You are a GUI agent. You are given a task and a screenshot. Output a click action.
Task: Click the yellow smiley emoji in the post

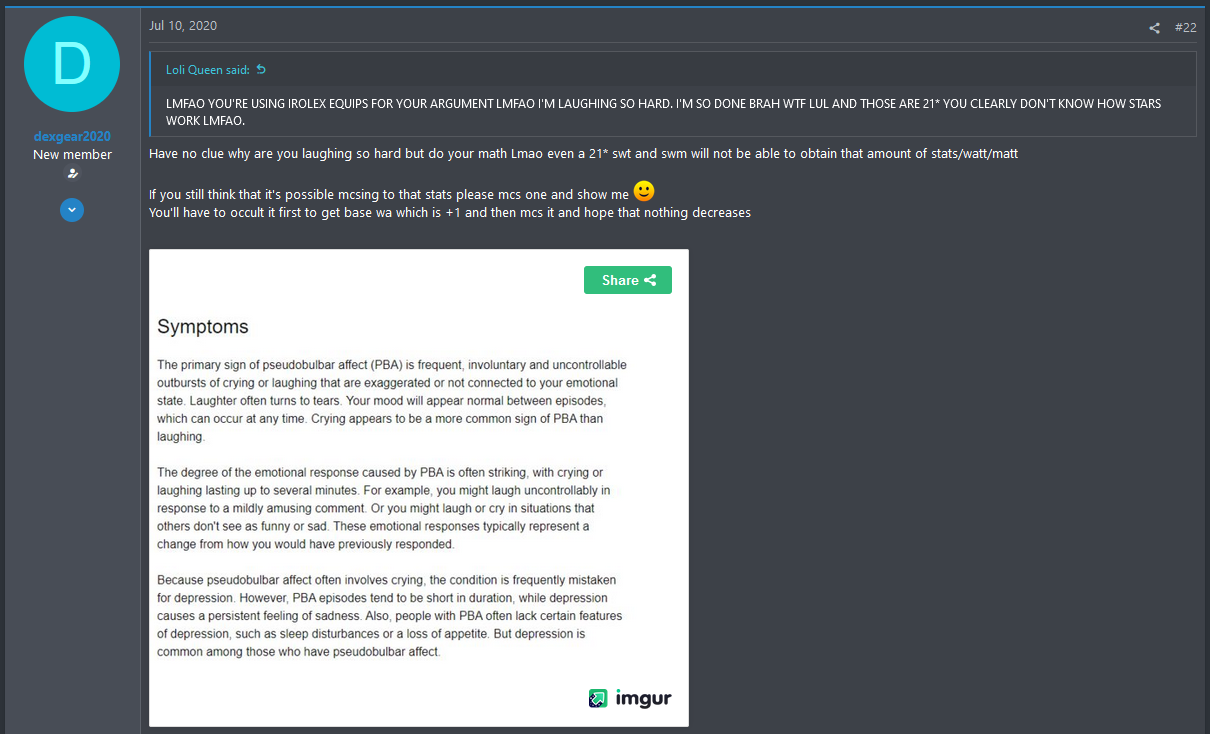click(644, 191)
